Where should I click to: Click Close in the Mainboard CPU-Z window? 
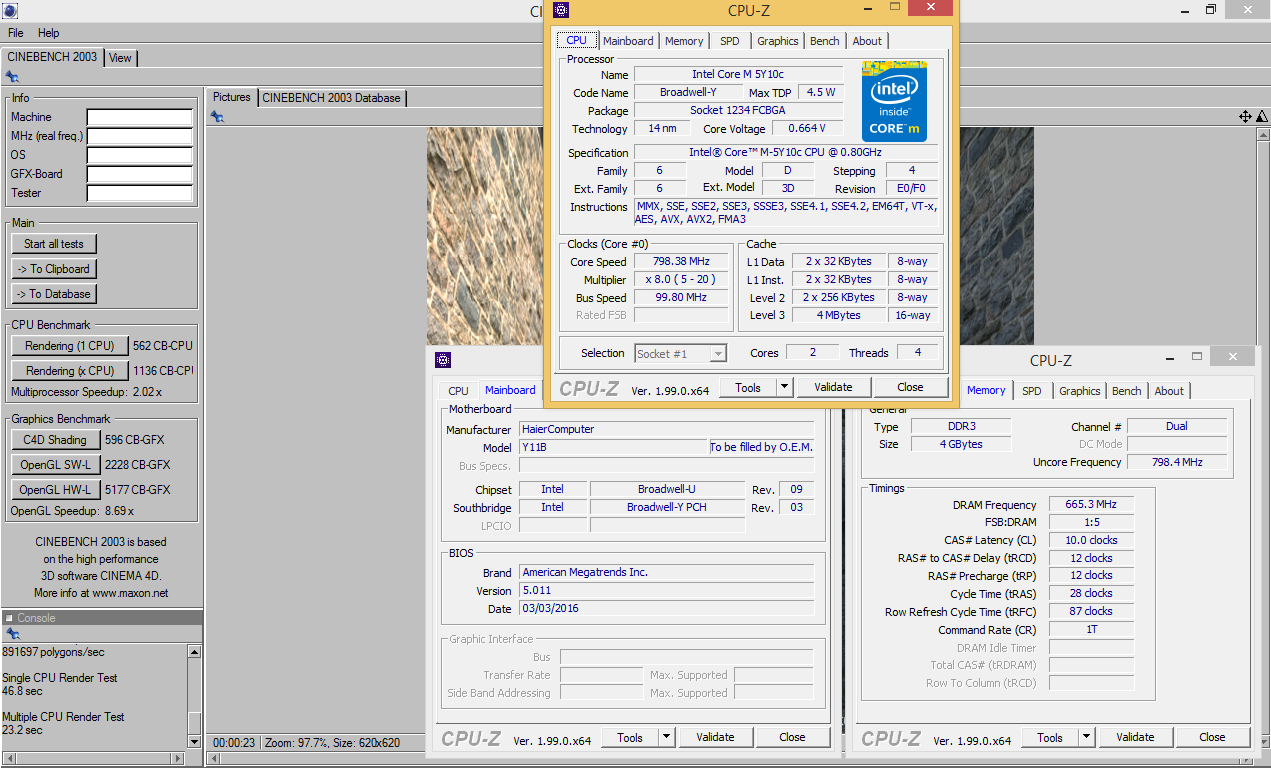coord(792,737)
